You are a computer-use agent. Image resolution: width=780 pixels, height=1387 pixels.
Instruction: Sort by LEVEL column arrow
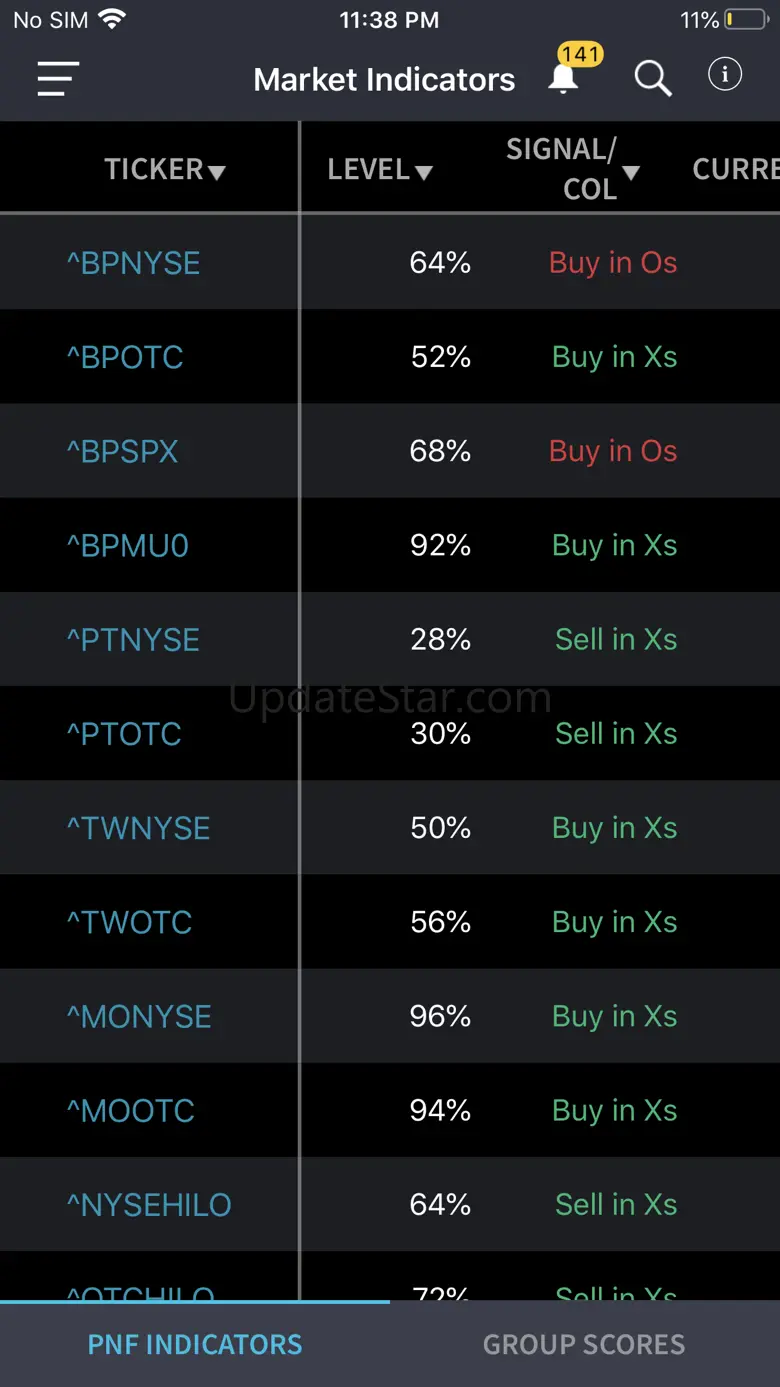pyautogui.click(x=424, y=173)
